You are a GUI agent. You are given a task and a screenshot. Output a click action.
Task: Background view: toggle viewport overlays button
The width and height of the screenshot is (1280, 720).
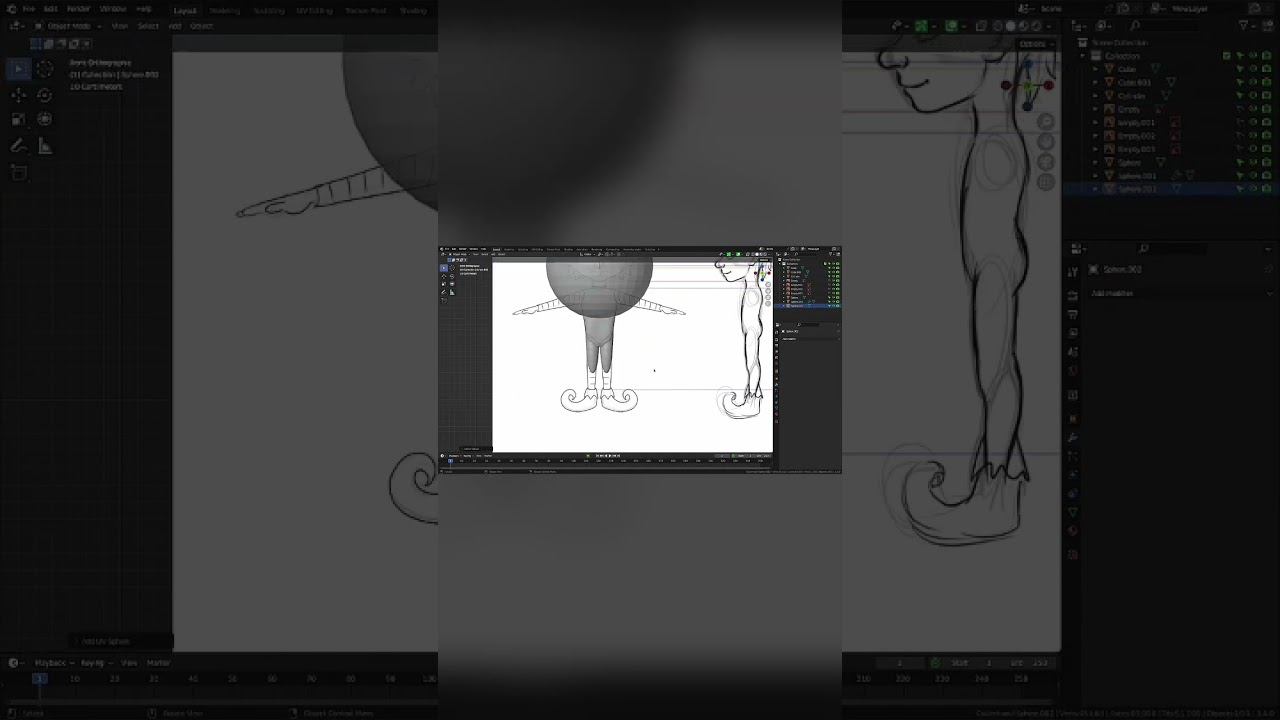952,27
